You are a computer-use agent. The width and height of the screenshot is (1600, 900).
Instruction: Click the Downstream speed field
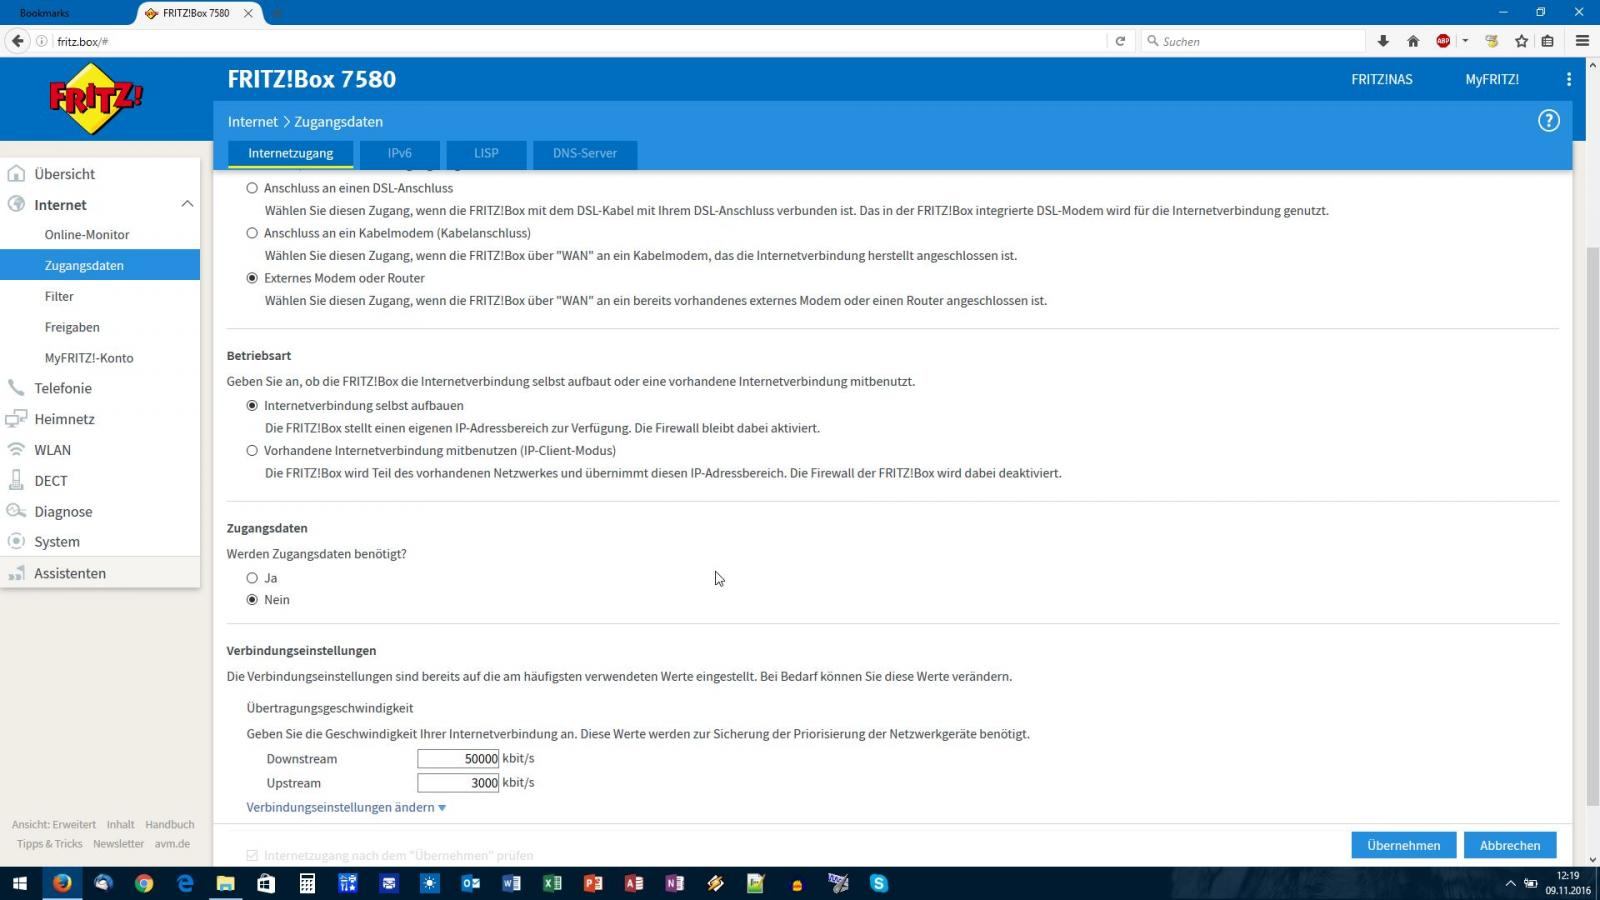pyautogui.click(x=458, y=759)
